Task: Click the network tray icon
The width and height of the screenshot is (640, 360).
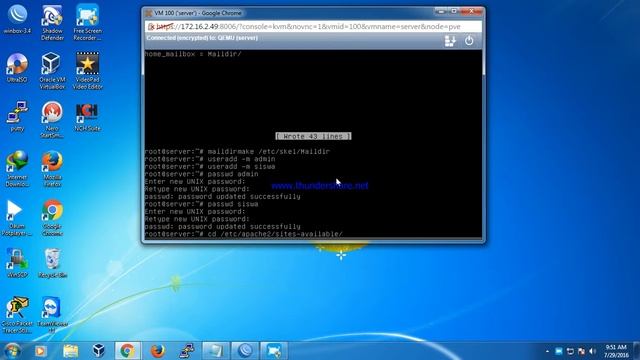Action: point(570,351)
